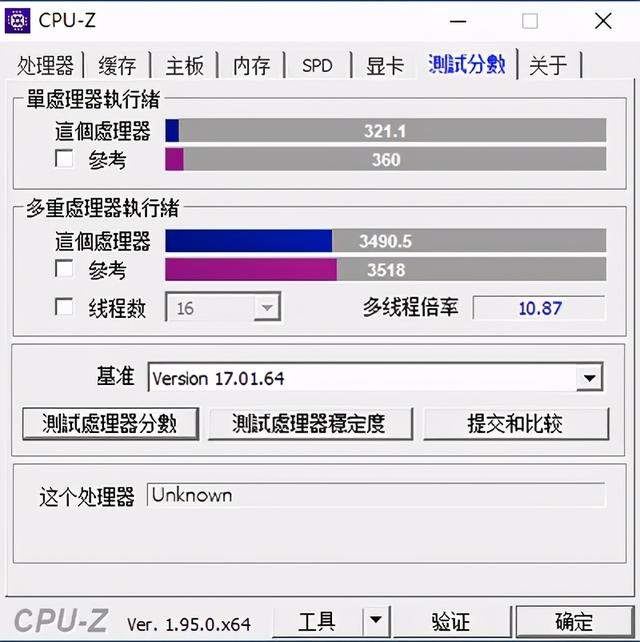This screenshot has height=642, width=640.
Task: Click the 这个处理器 Unknown text field
Action: click(376, 495)
